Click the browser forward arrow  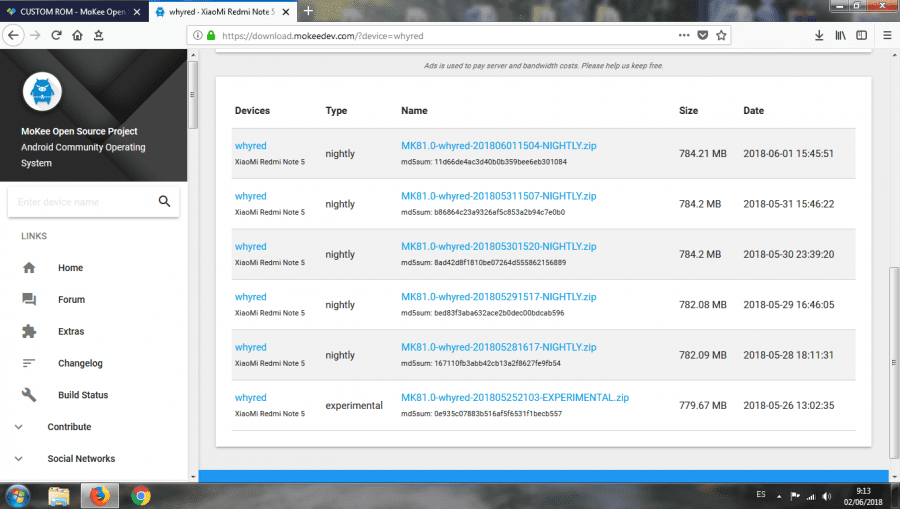click(35, 36)
